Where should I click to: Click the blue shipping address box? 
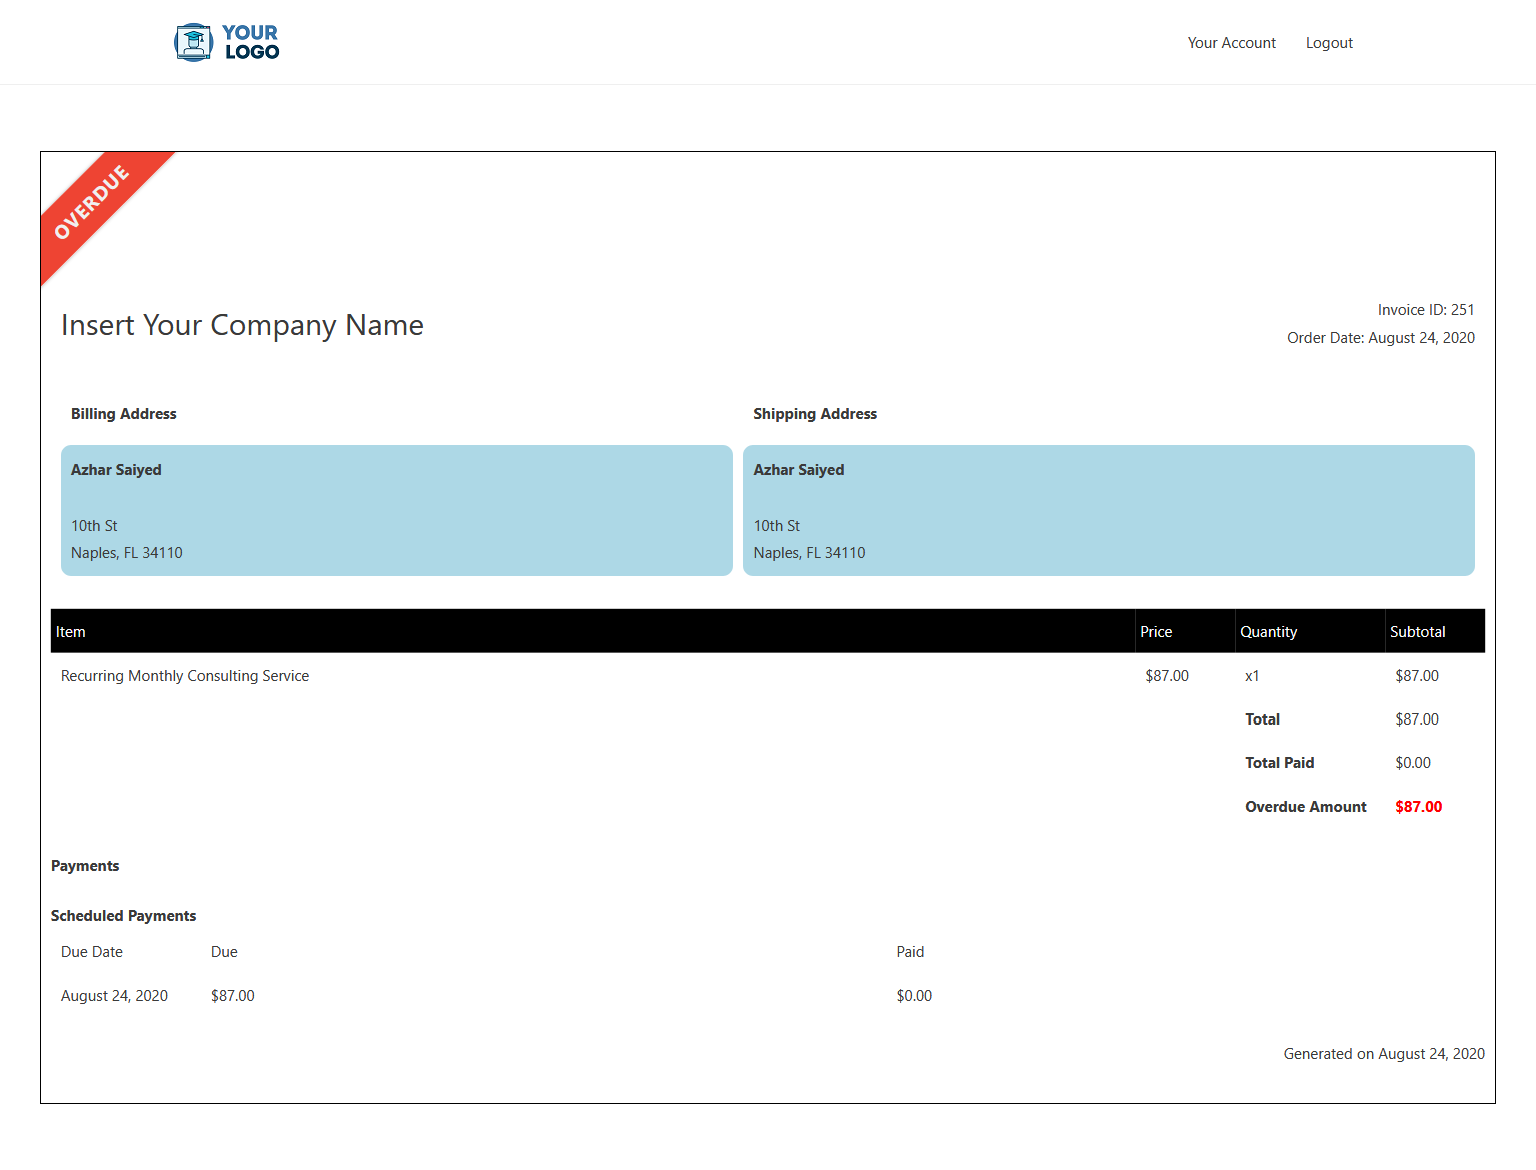[x=1108, y=510]
